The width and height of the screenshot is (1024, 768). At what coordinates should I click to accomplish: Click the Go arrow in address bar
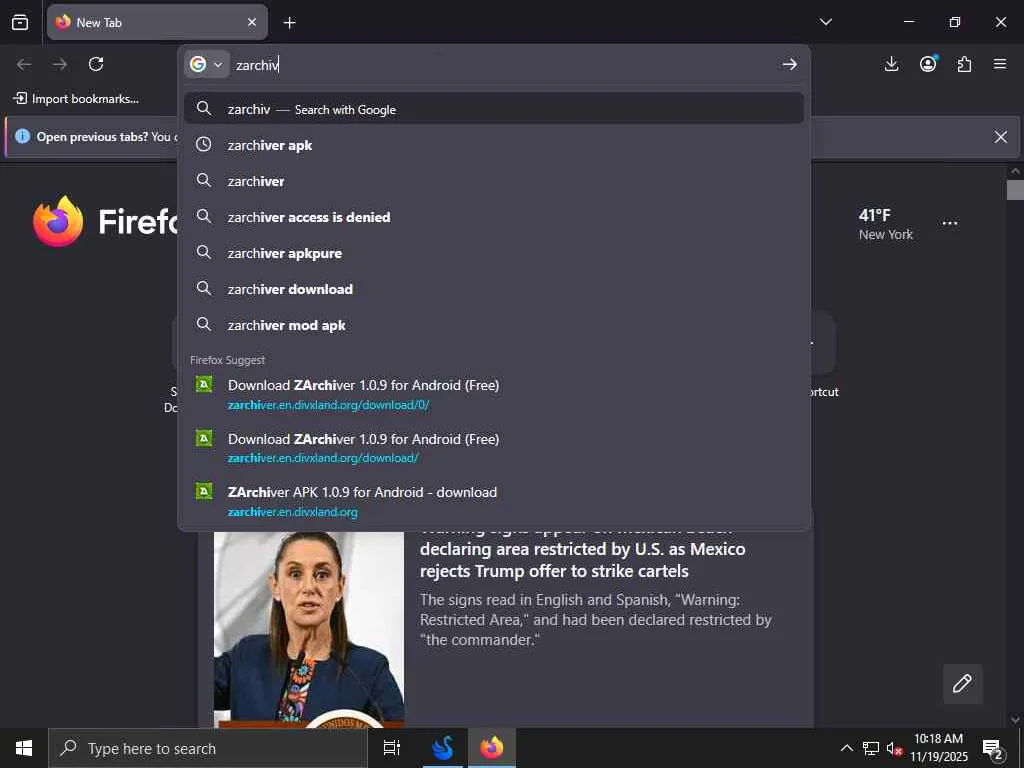(790, 64)
